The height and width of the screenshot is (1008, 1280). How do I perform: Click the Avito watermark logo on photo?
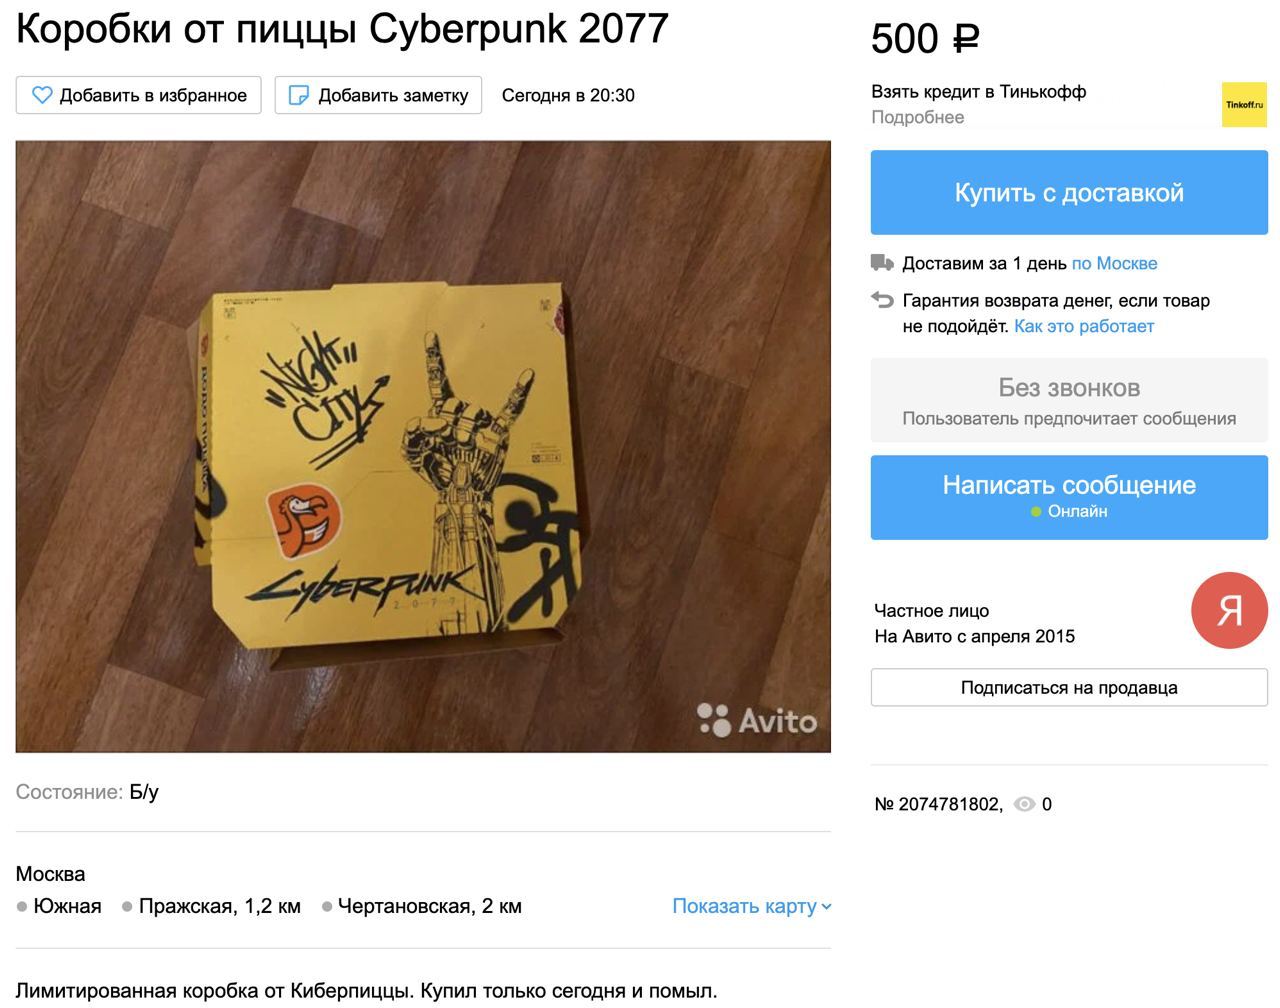tap(757, 719)
